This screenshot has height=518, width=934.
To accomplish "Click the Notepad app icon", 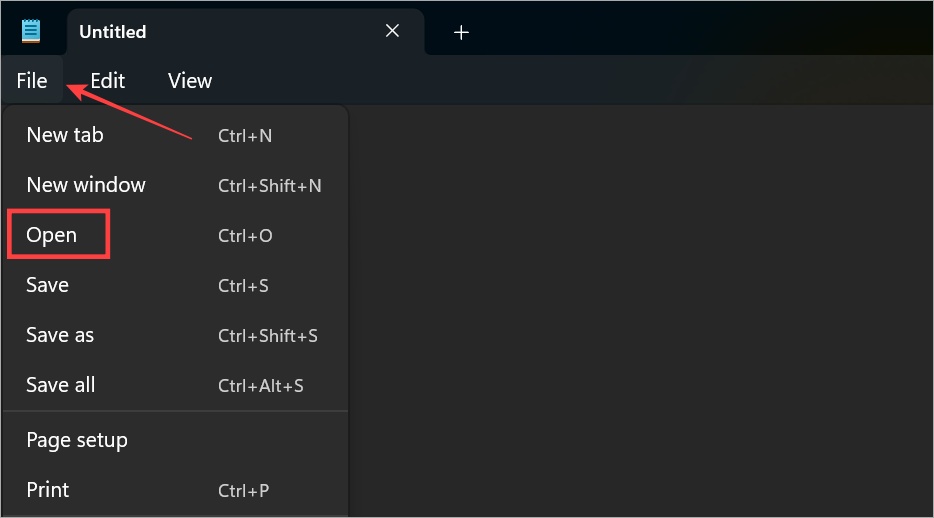I will pos(30,32).
